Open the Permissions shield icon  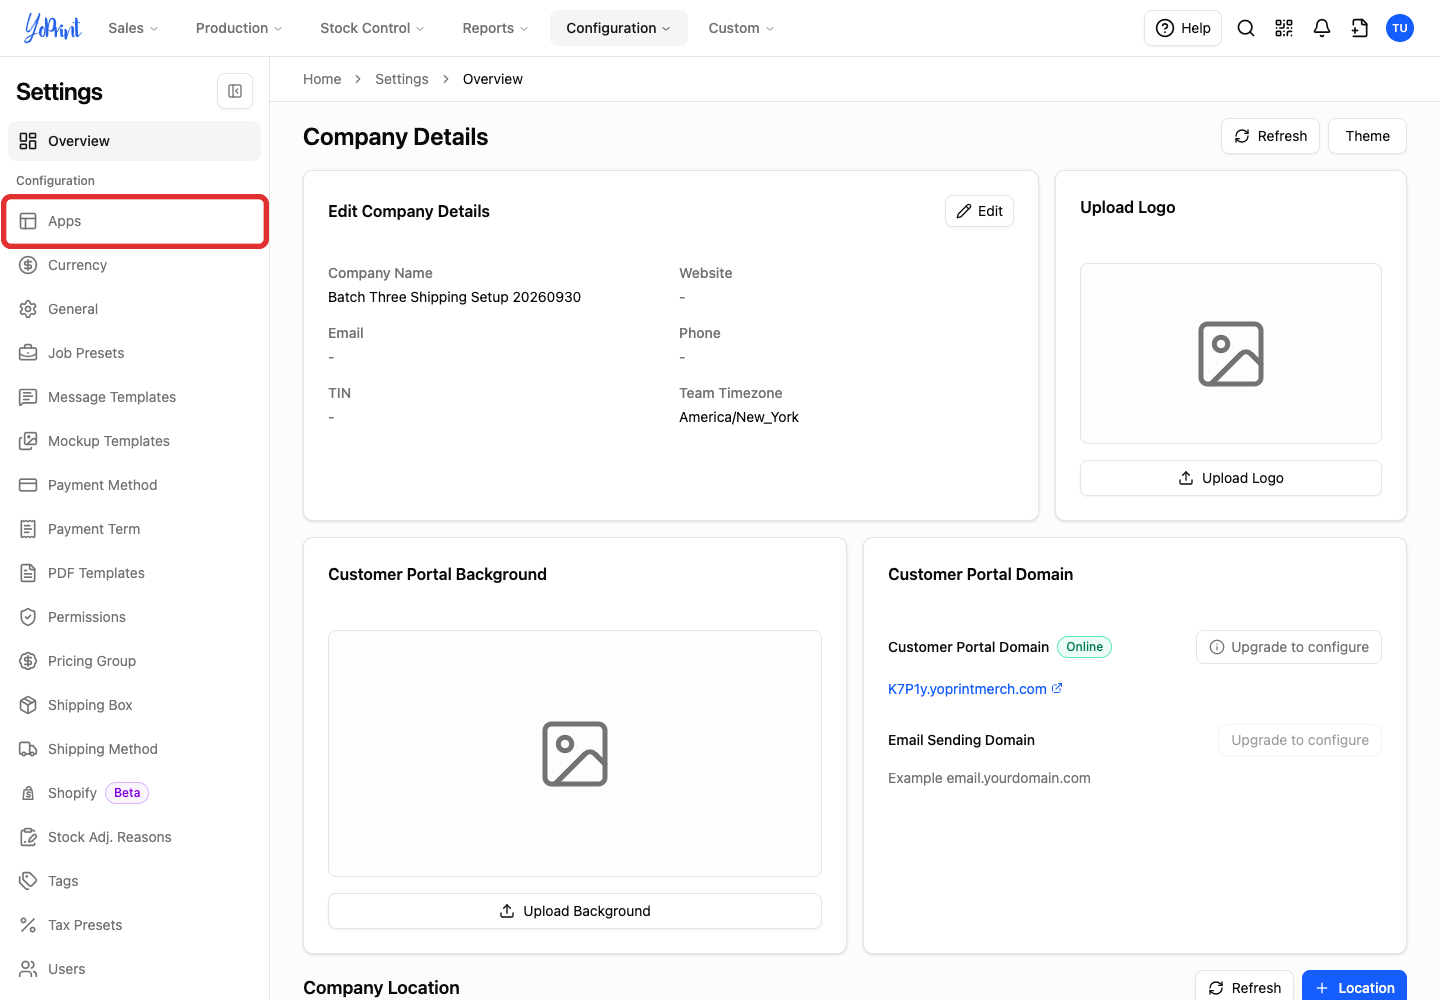tap(28, 617)
